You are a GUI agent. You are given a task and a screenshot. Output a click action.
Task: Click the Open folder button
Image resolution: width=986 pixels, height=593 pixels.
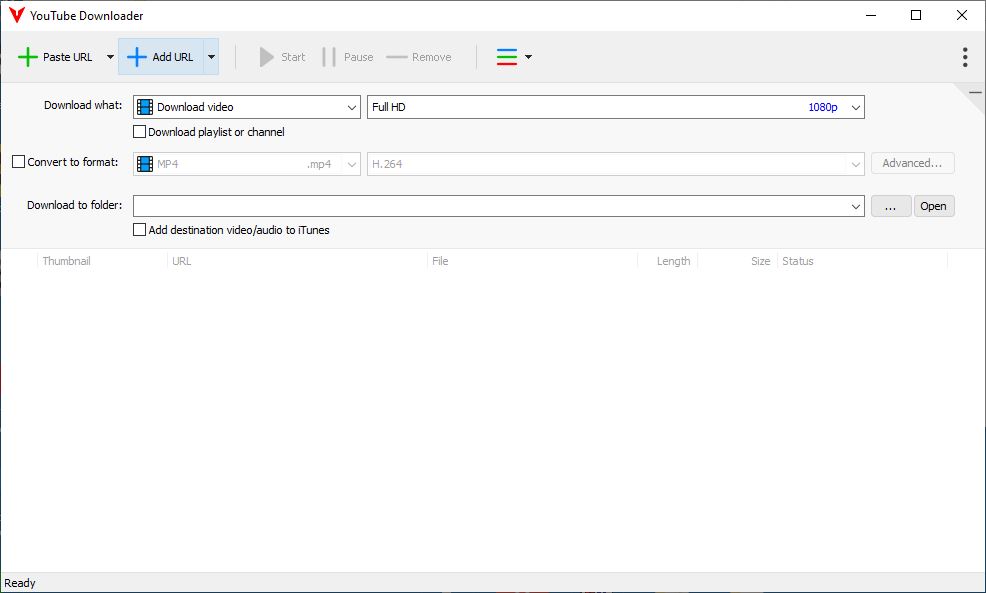(934, 206)
